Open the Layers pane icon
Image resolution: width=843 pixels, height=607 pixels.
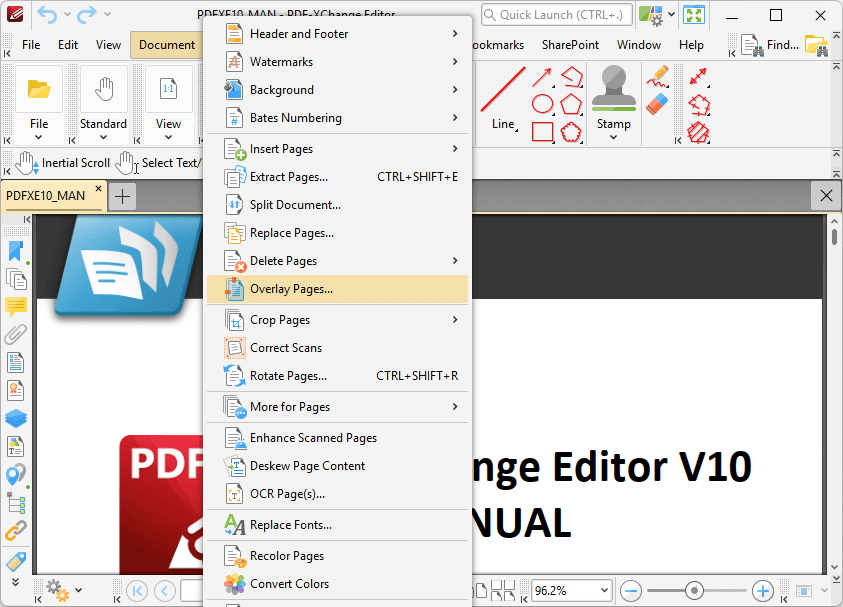pos(16,418)
